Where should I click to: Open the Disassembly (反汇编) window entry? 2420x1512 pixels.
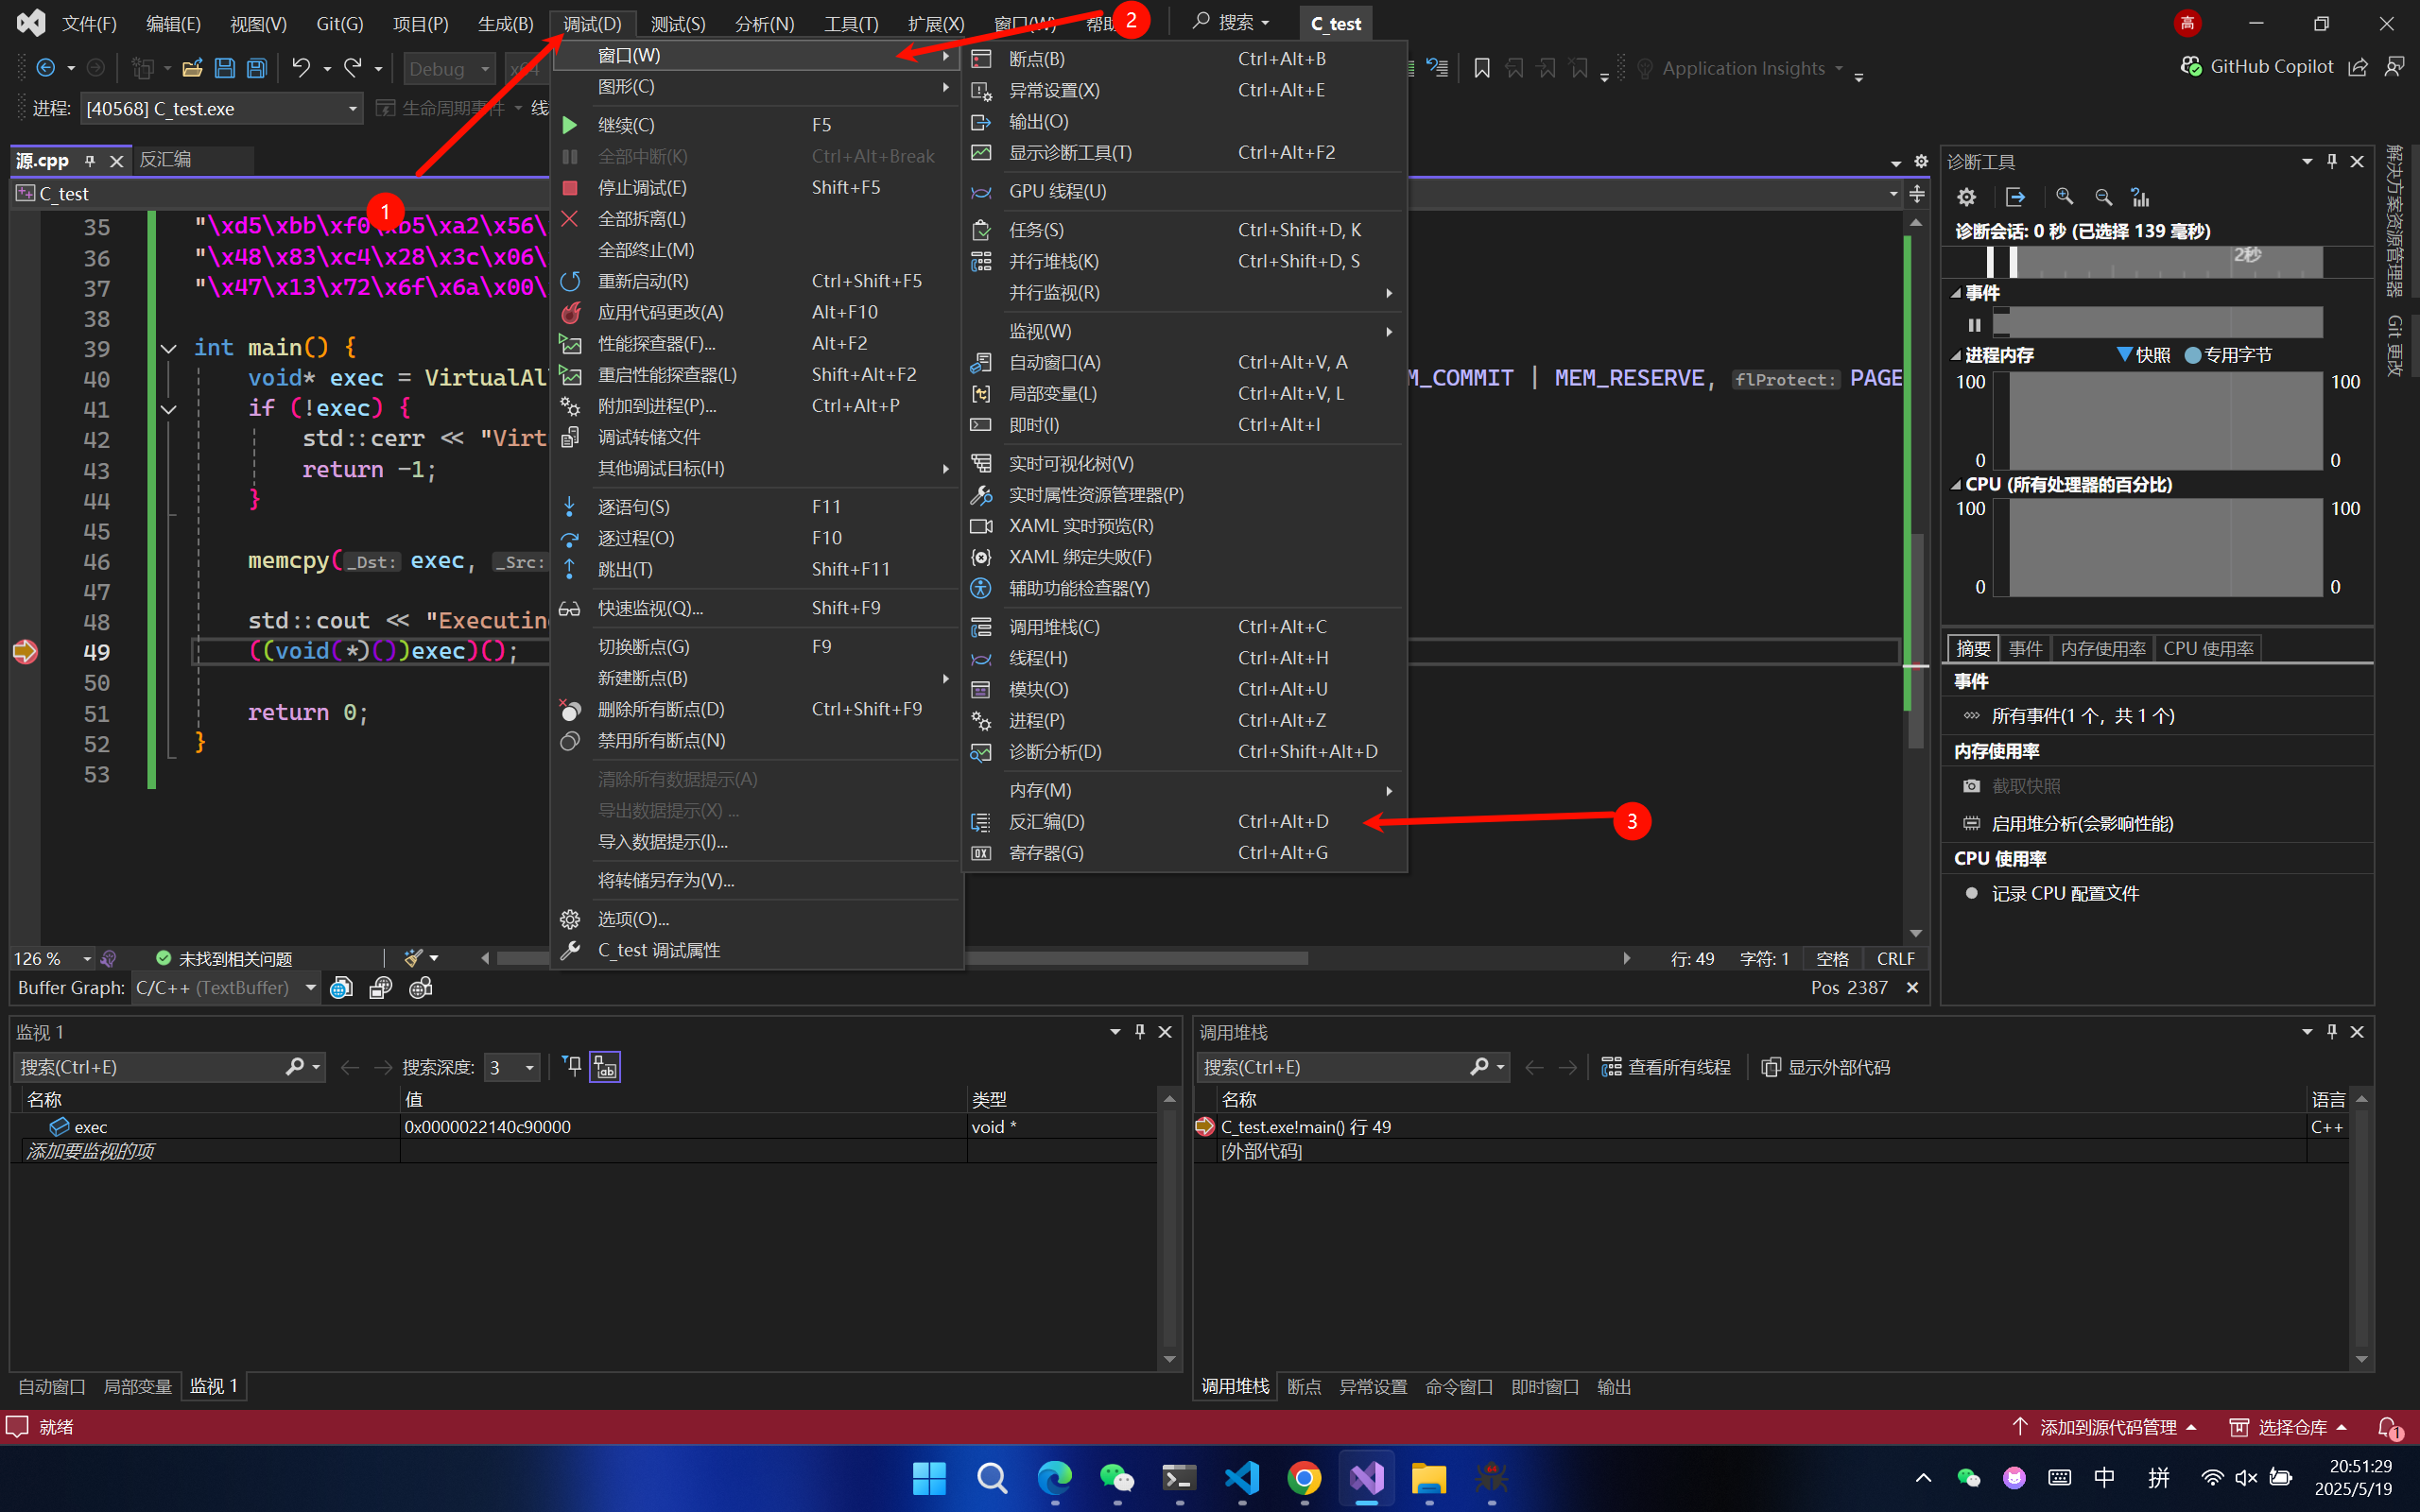(x=1046, y=821)
